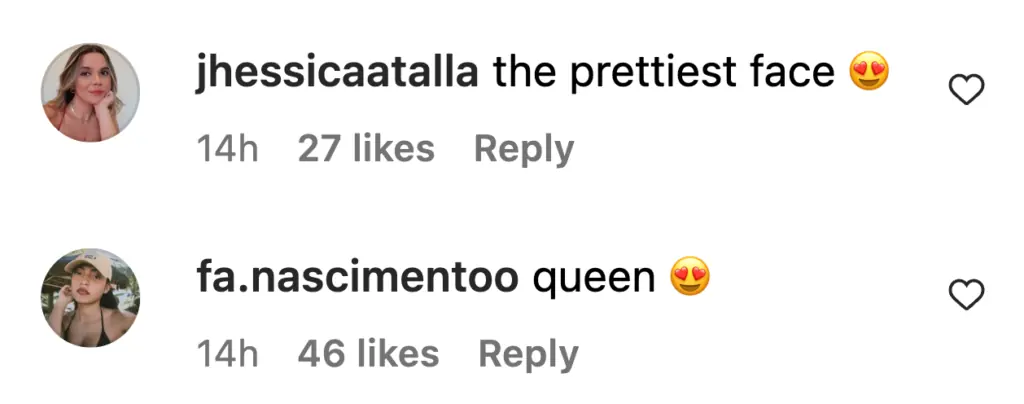1024x404 pixels.
Task: Select the comment text 'queen'
Action: [594, 278]
